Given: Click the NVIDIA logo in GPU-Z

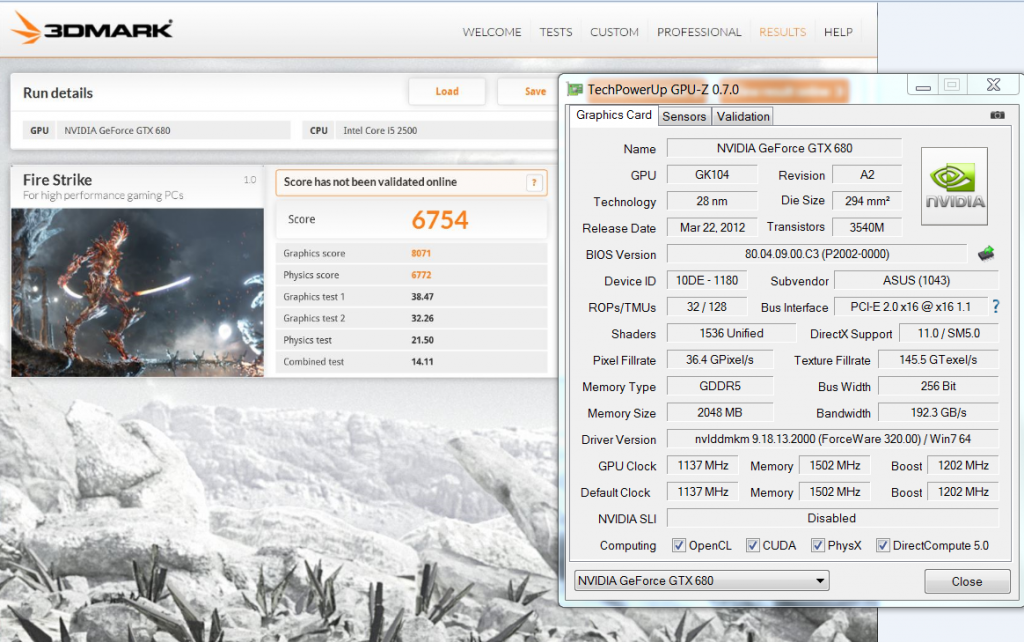Looking at the screenshot, I should pyautogui.click(x=954, y=186).
